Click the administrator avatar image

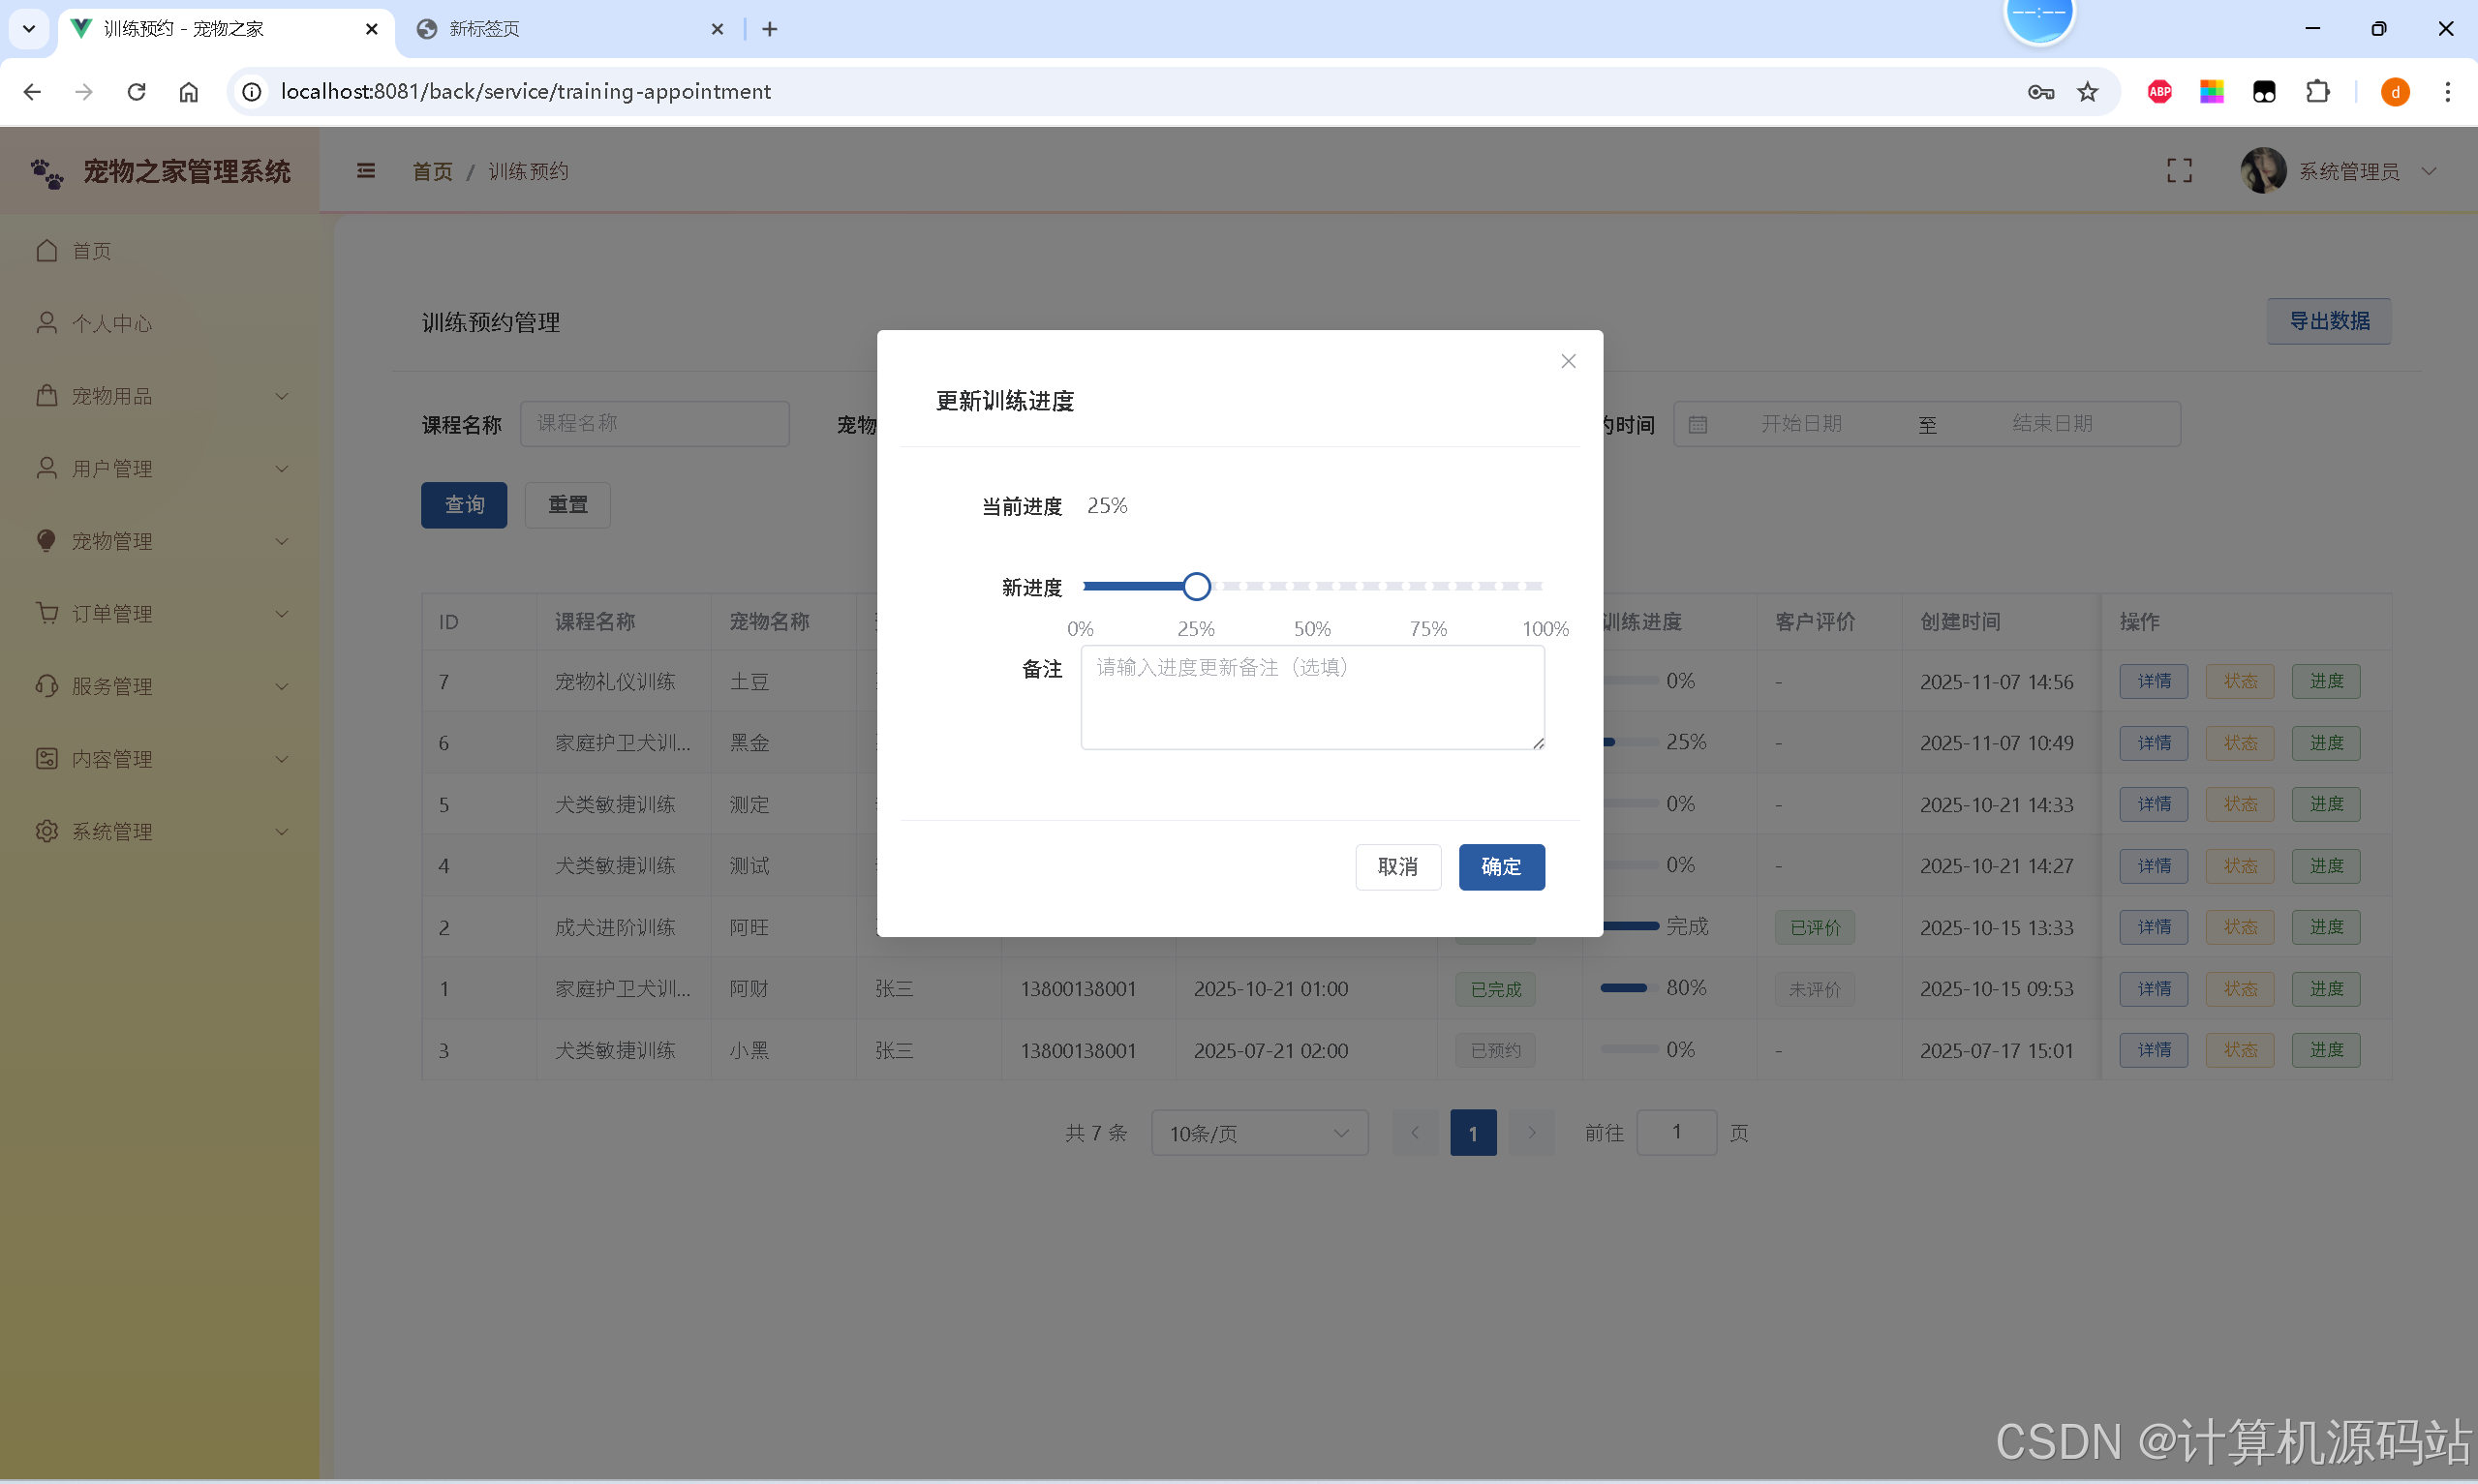(2262, 171)
